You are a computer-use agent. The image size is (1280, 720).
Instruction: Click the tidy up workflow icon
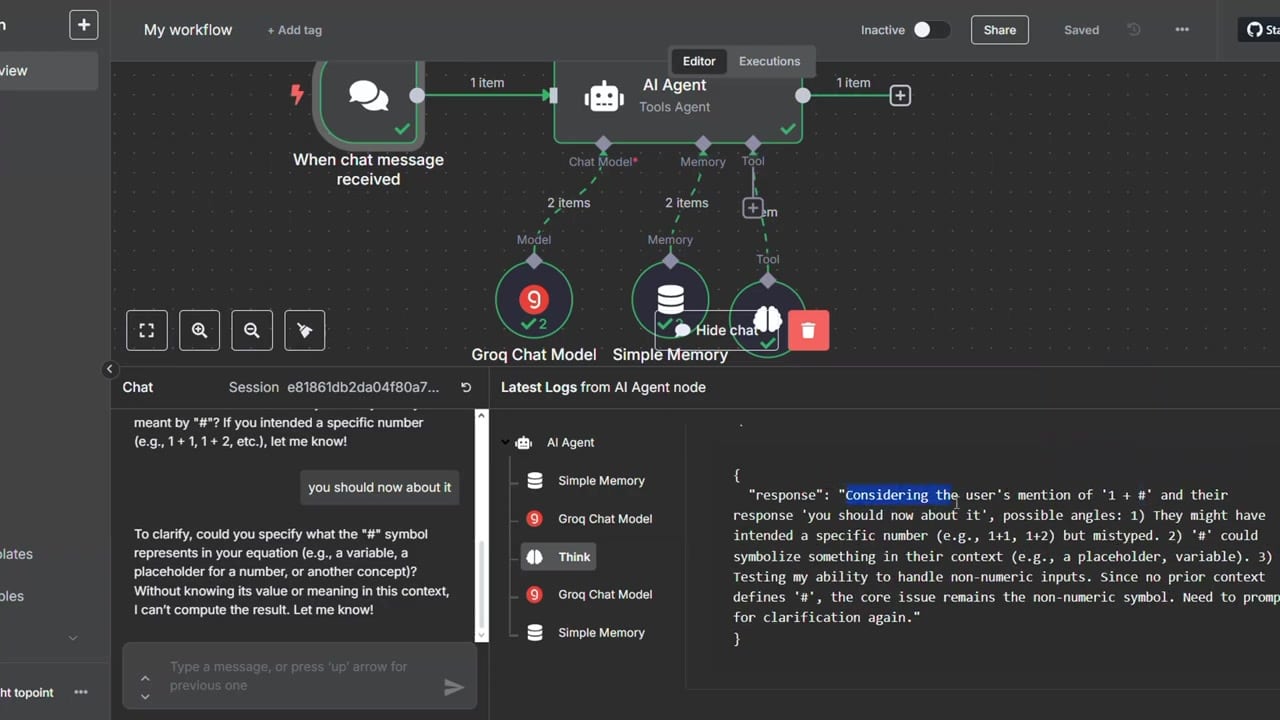tap(305, 330)
